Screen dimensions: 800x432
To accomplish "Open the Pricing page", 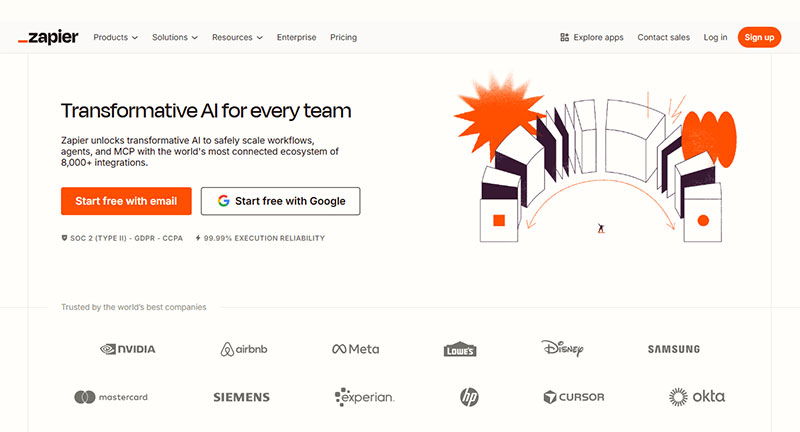I will (343, 37).
